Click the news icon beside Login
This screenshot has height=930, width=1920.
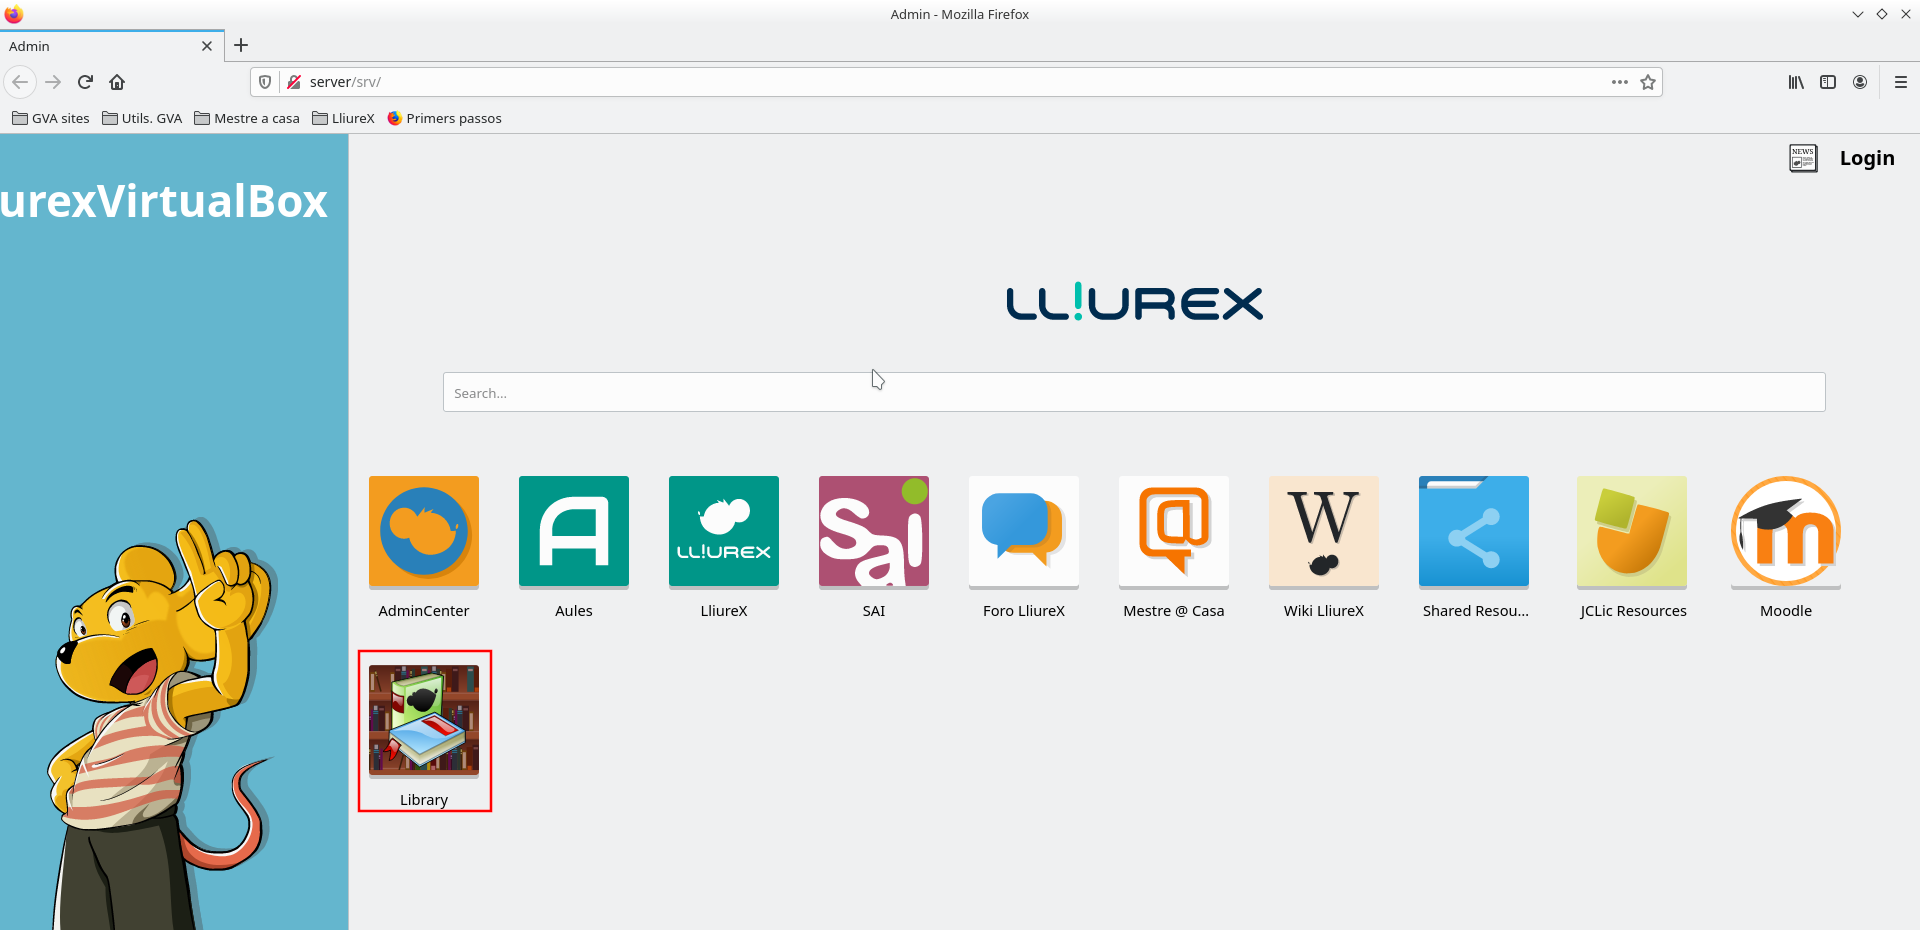(x=1802, y=158)
